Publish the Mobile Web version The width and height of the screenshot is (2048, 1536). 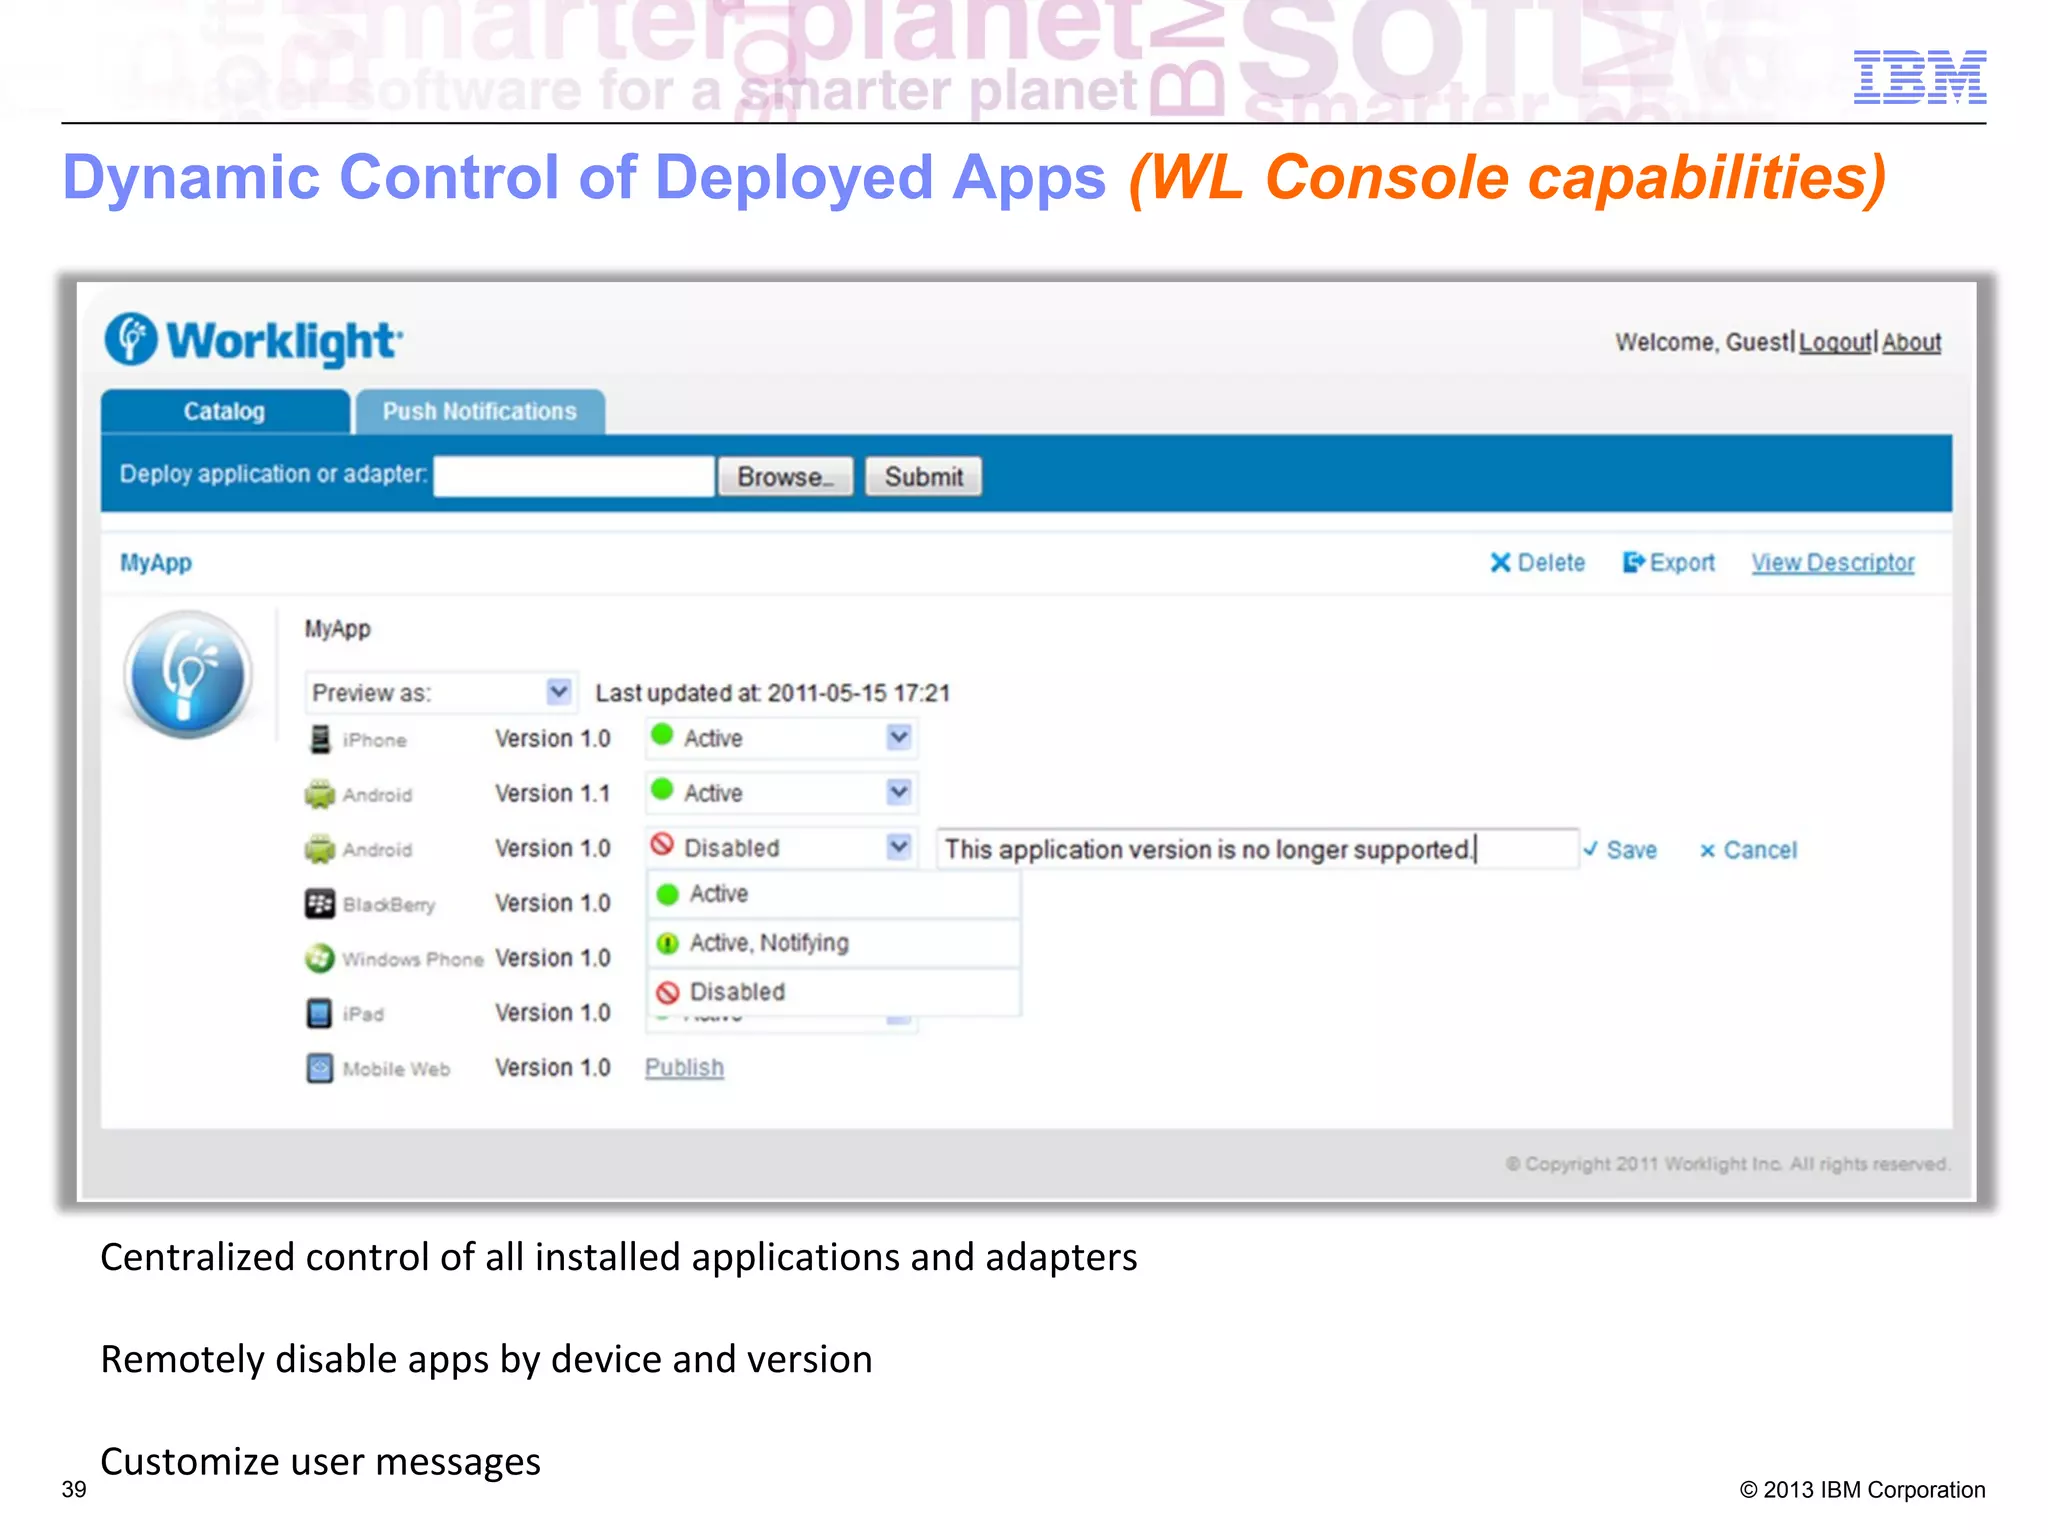(684, 1068)
